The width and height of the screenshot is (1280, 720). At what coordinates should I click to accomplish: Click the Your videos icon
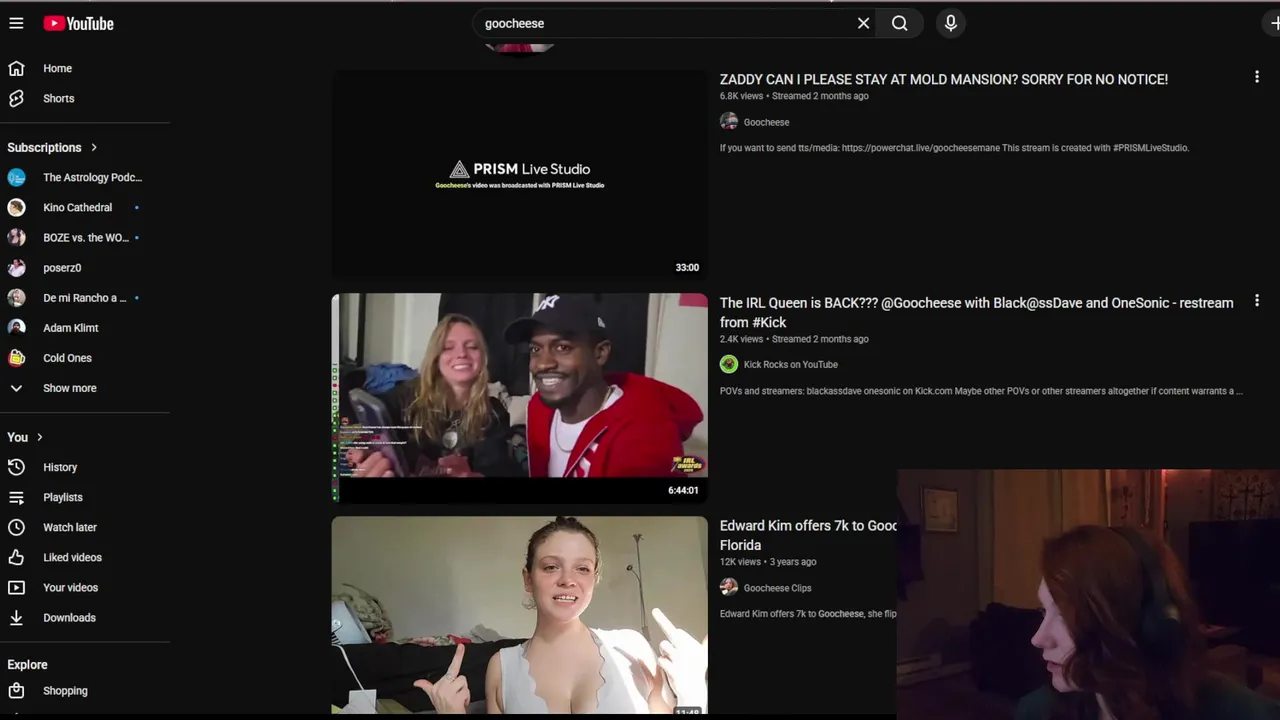pyautogui.click(x=16, y=587)
